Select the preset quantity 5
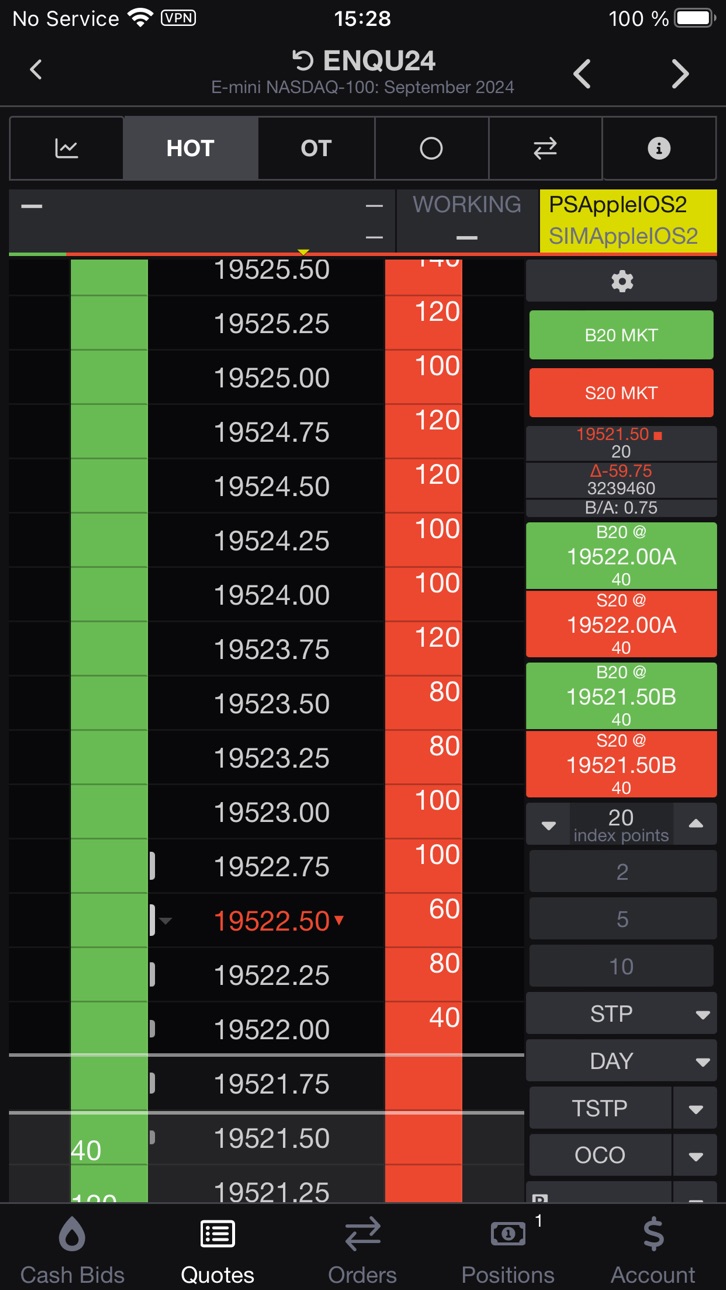Viewport: 726px width, 1290px height. point(621,919)
